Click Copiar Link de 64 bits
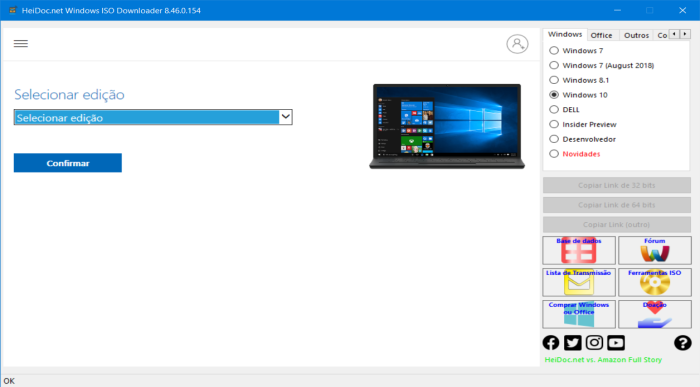This screenshot has height=387, width=700. [x=617, y=205]
